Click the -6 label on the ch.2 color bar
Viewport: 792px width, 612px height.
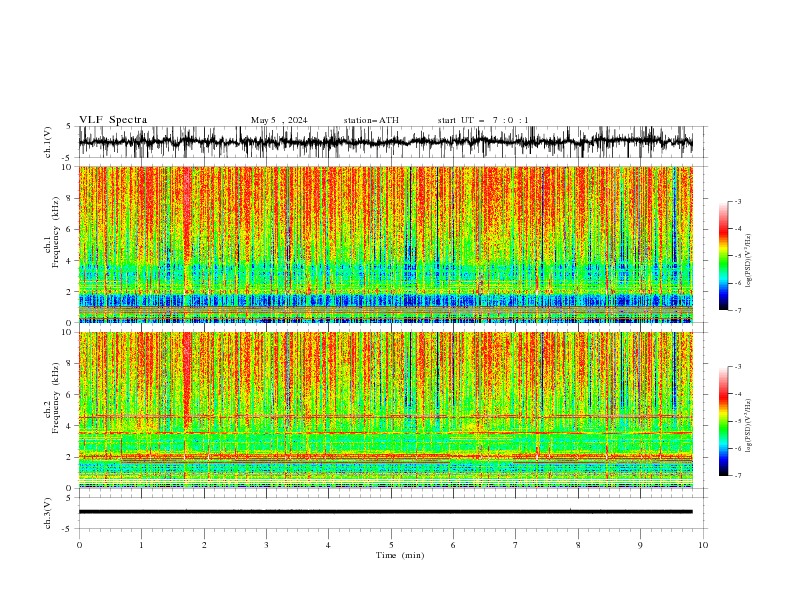click(x=738, y=448)
